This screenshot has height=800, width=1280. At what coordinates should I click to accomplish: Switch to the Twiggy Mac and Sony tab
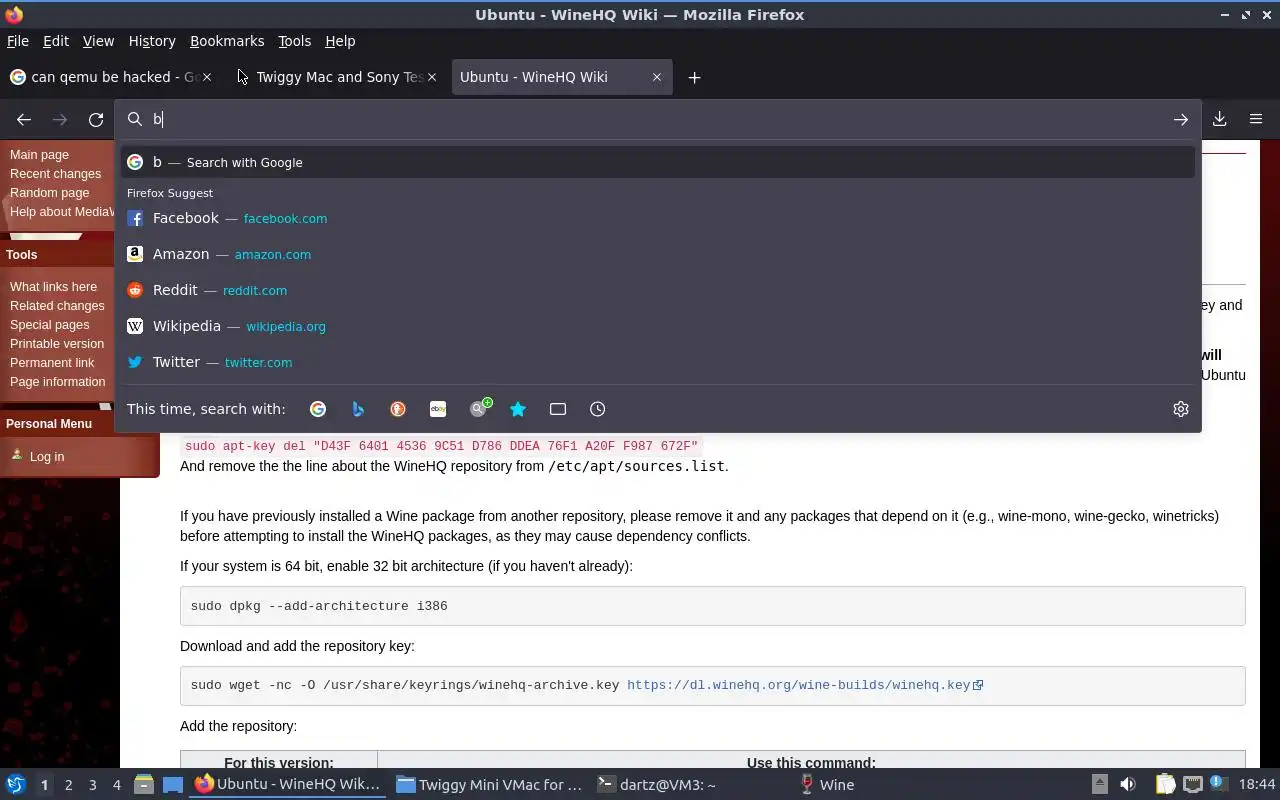point(337,77)
